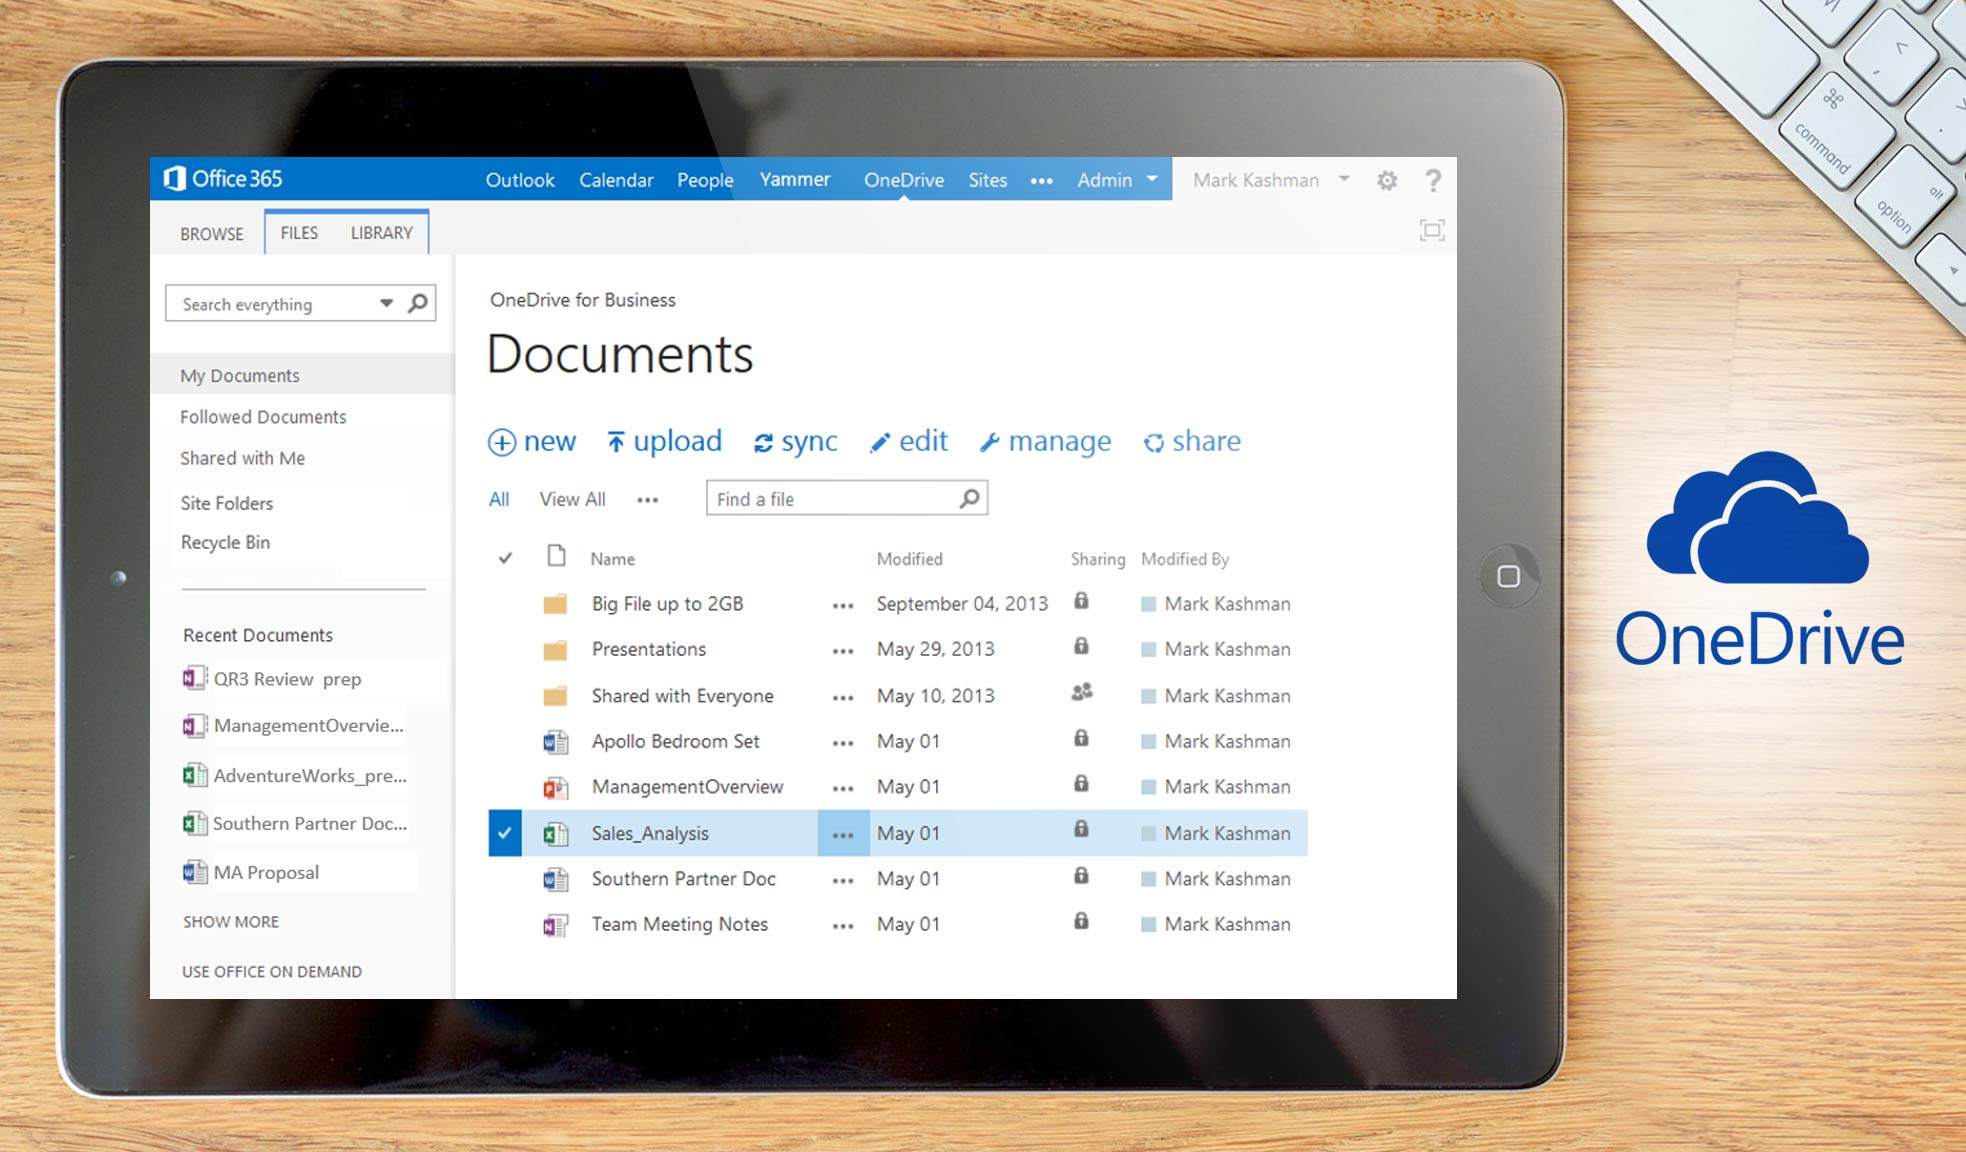Click the Help question mark icon
The height and width of the screenshot is (1152, 1966).
(x=1433, y=180)
